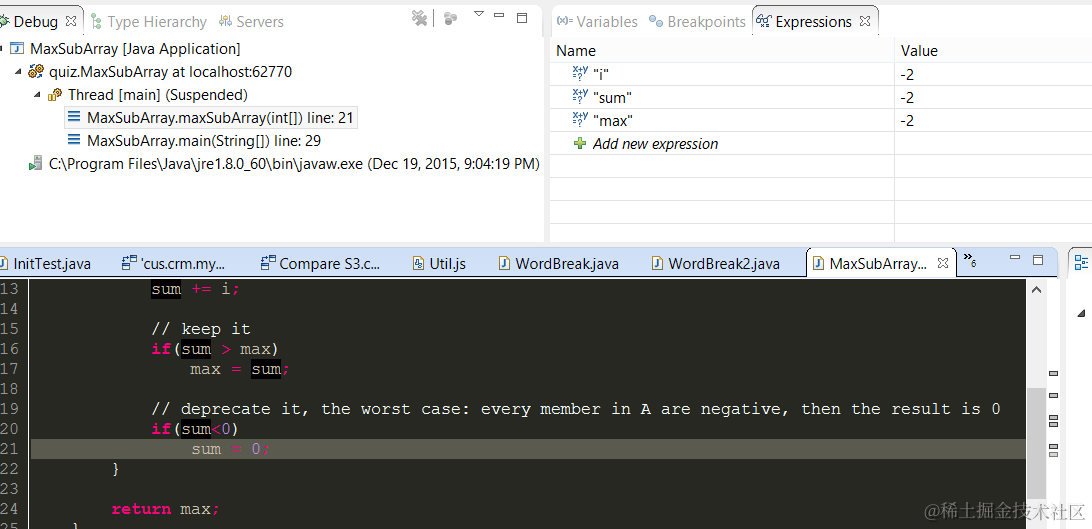The image size is (1092, 529).
Task: Click the -2 value for "i"
Action: [x=906, y=74]
